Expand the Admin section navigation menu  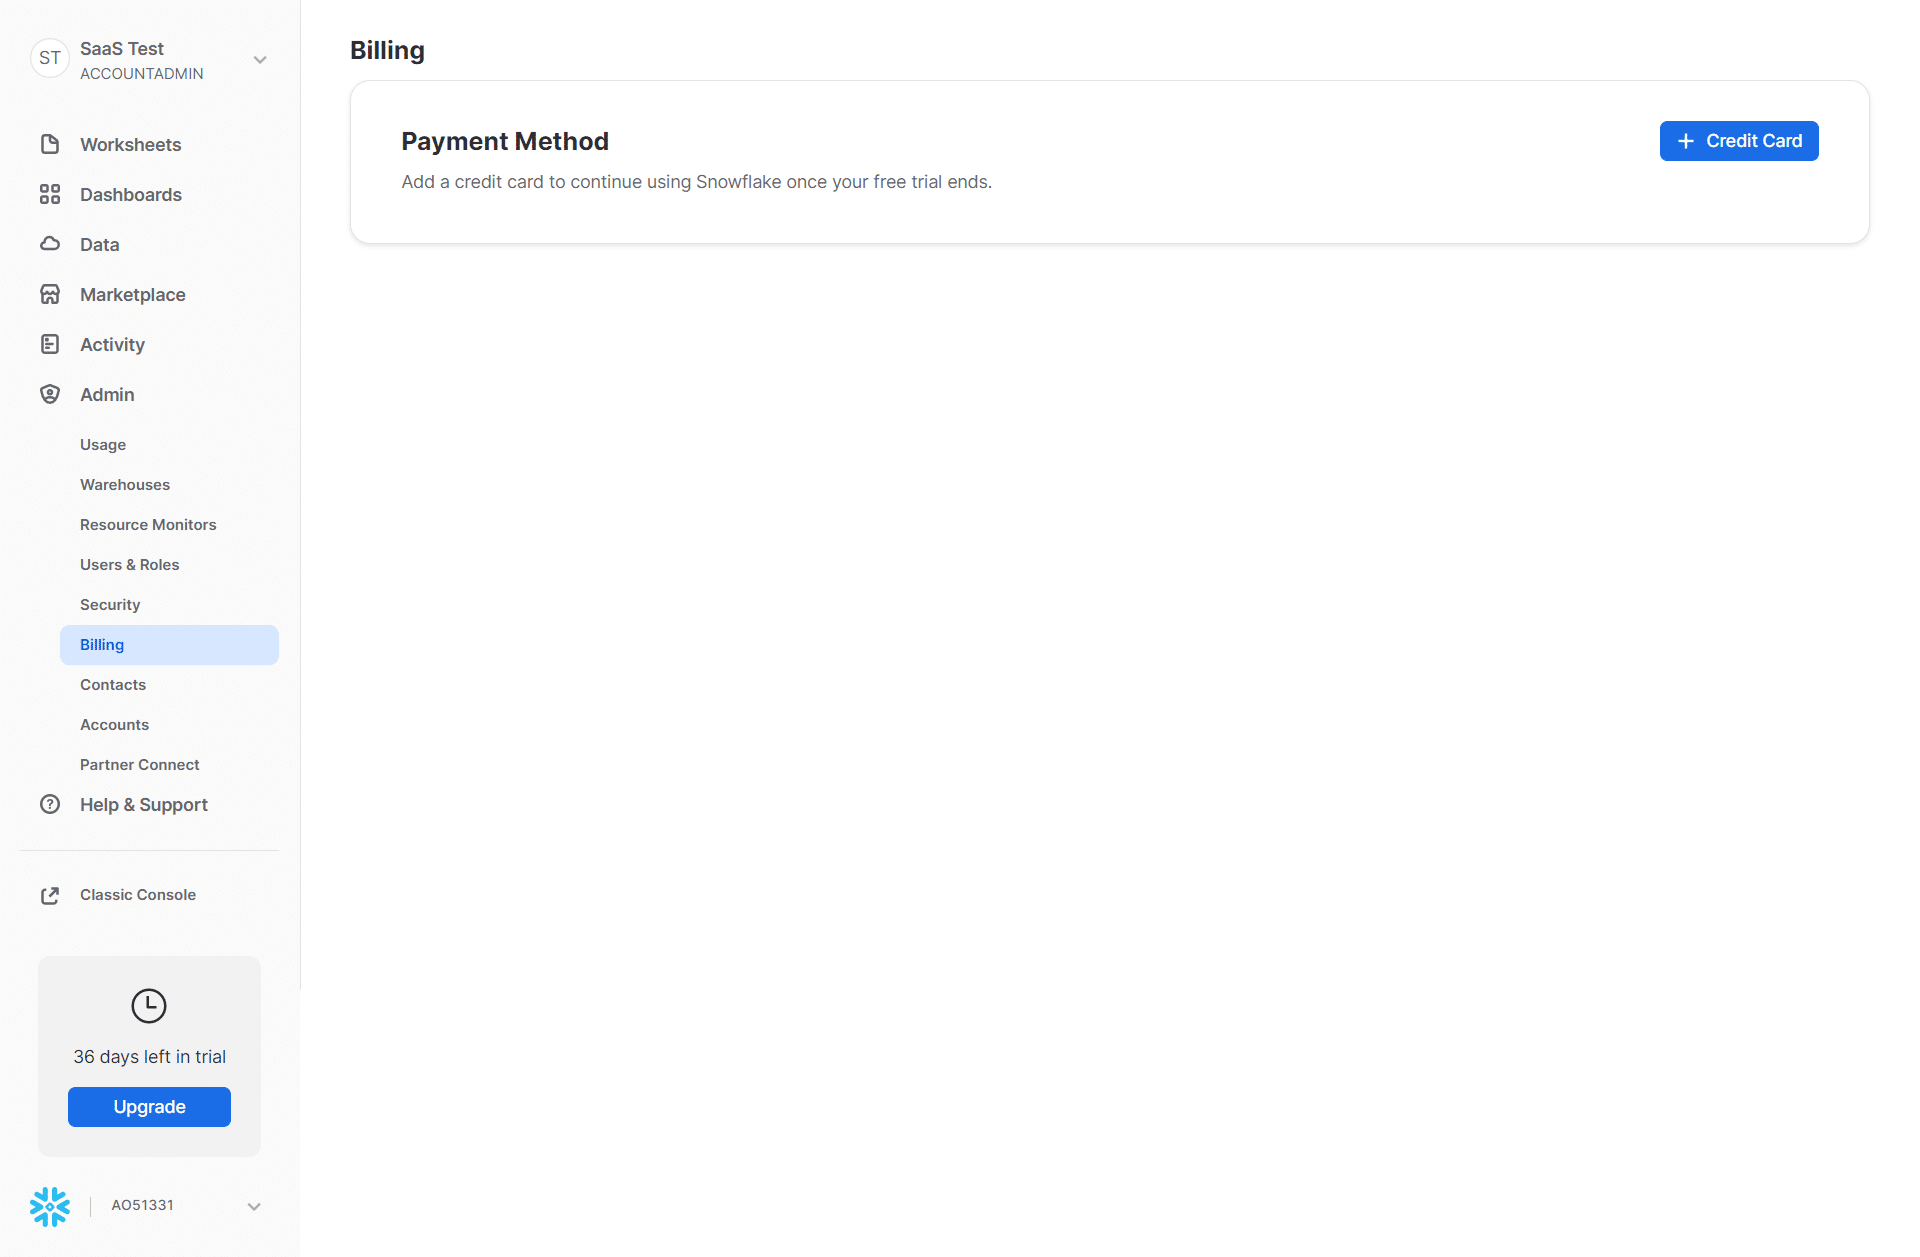point(107,394)
